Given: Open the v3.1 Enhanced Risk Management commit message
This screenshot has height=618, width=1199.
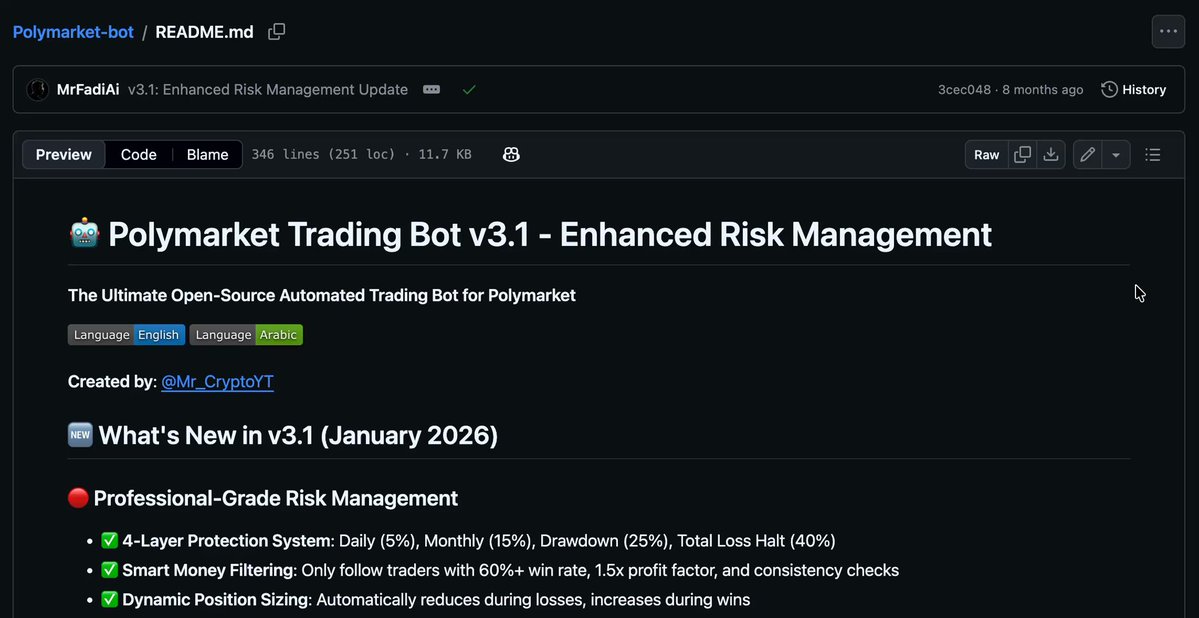Looking at the screenshot, I should pos(268,89).
